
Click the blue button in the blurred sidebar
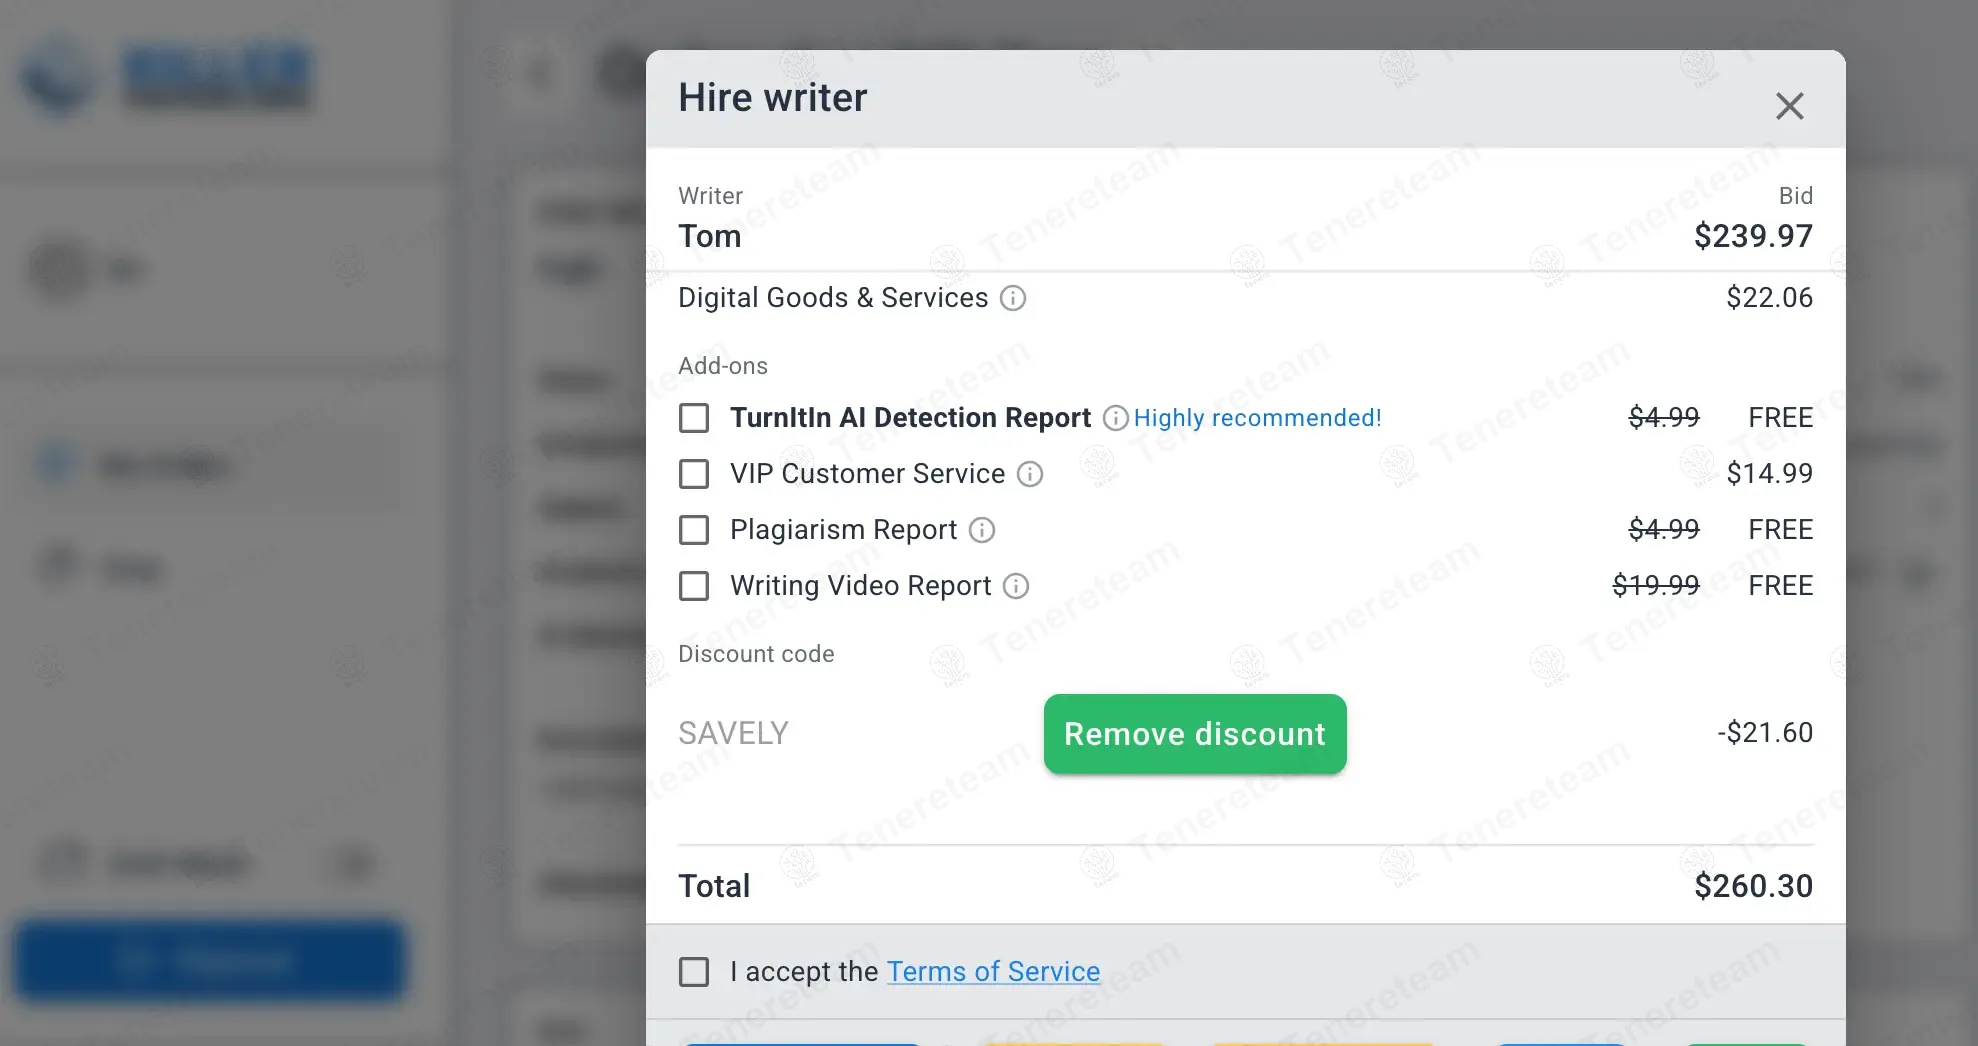210,960
